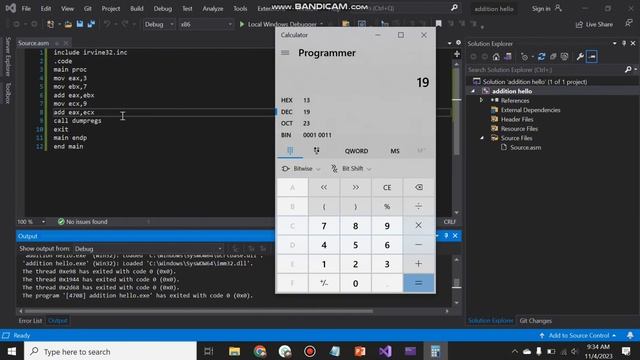Image resolution: width=640 pixels, height=360 pixels.
Task: Collapse the addition hello project node
Action: tap(473, 91)
